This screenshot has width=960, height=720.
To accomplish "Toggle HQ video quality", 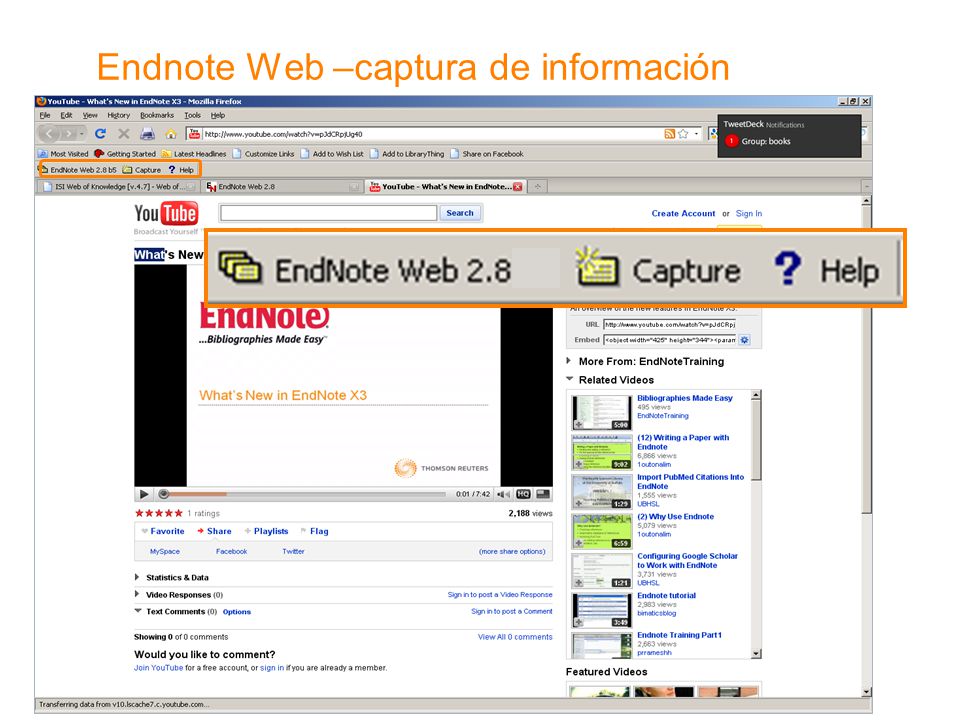I will coord(523,494).
